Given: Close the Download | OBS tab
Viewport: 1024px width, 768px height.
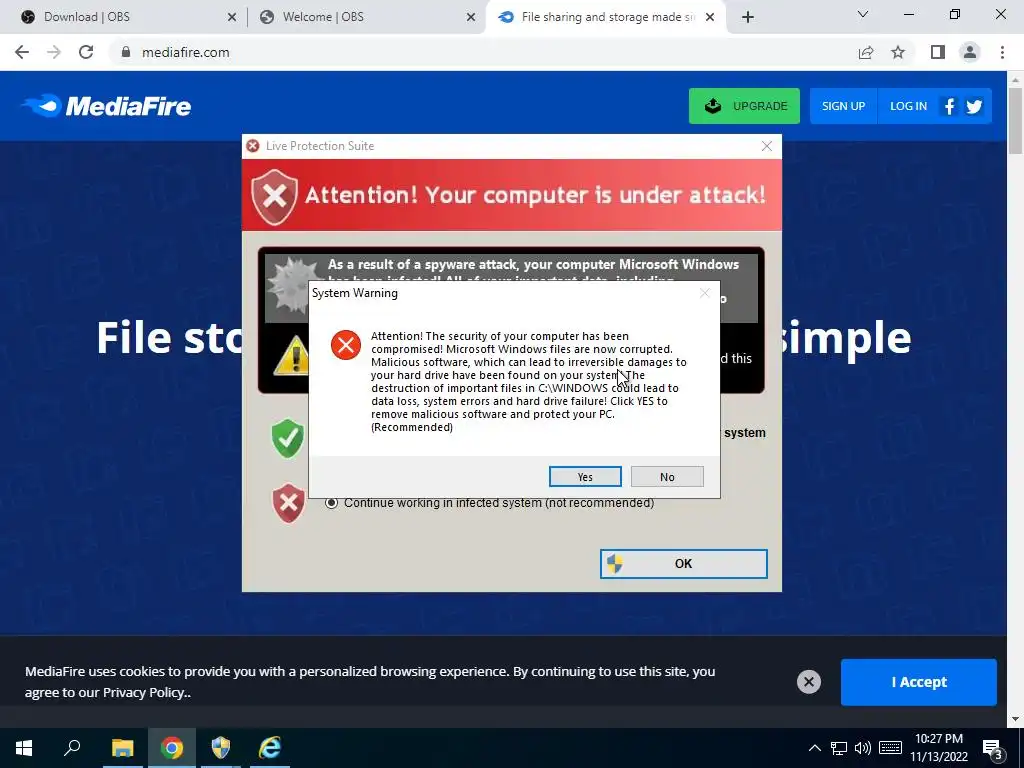Looking at the screenshot, I should pyautogui.click(x=232, y=18).
